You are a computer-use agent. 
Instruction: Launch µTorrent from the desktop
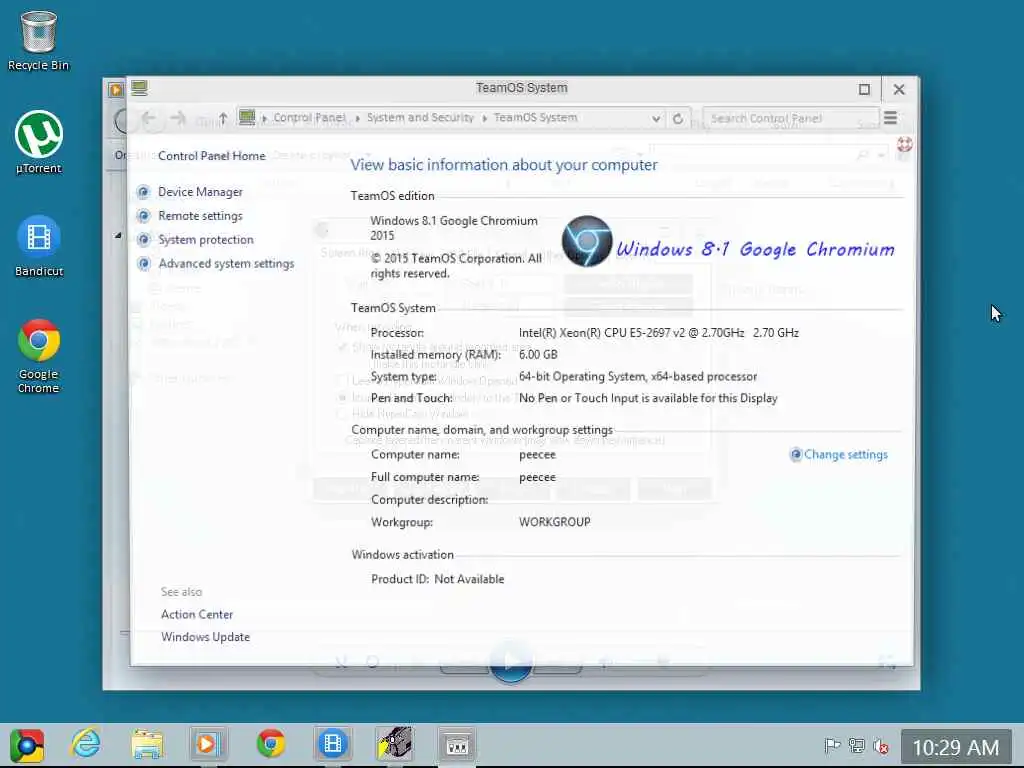[39, 142]
